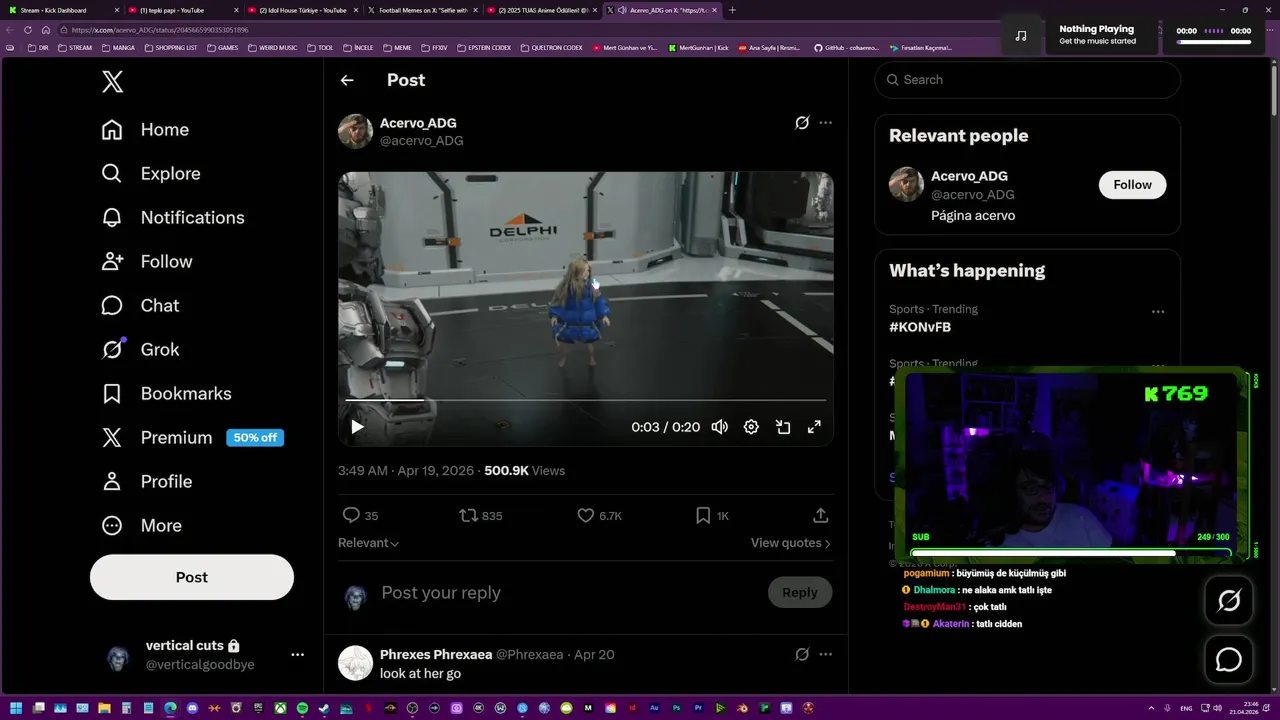This screenshot has height=720, width=1280.
Task: Click the music note player icon
Action: (1020, 35)
